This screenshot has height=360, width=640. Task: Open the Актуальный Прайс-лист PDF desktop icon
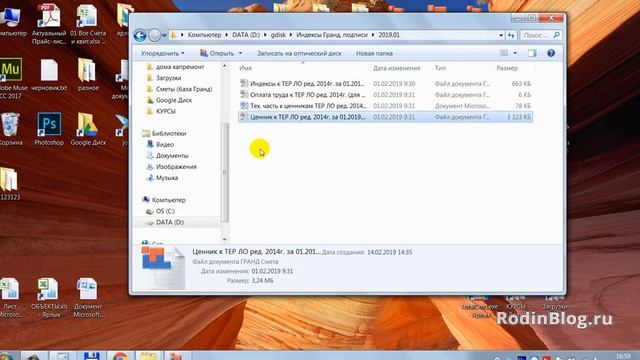49,24
